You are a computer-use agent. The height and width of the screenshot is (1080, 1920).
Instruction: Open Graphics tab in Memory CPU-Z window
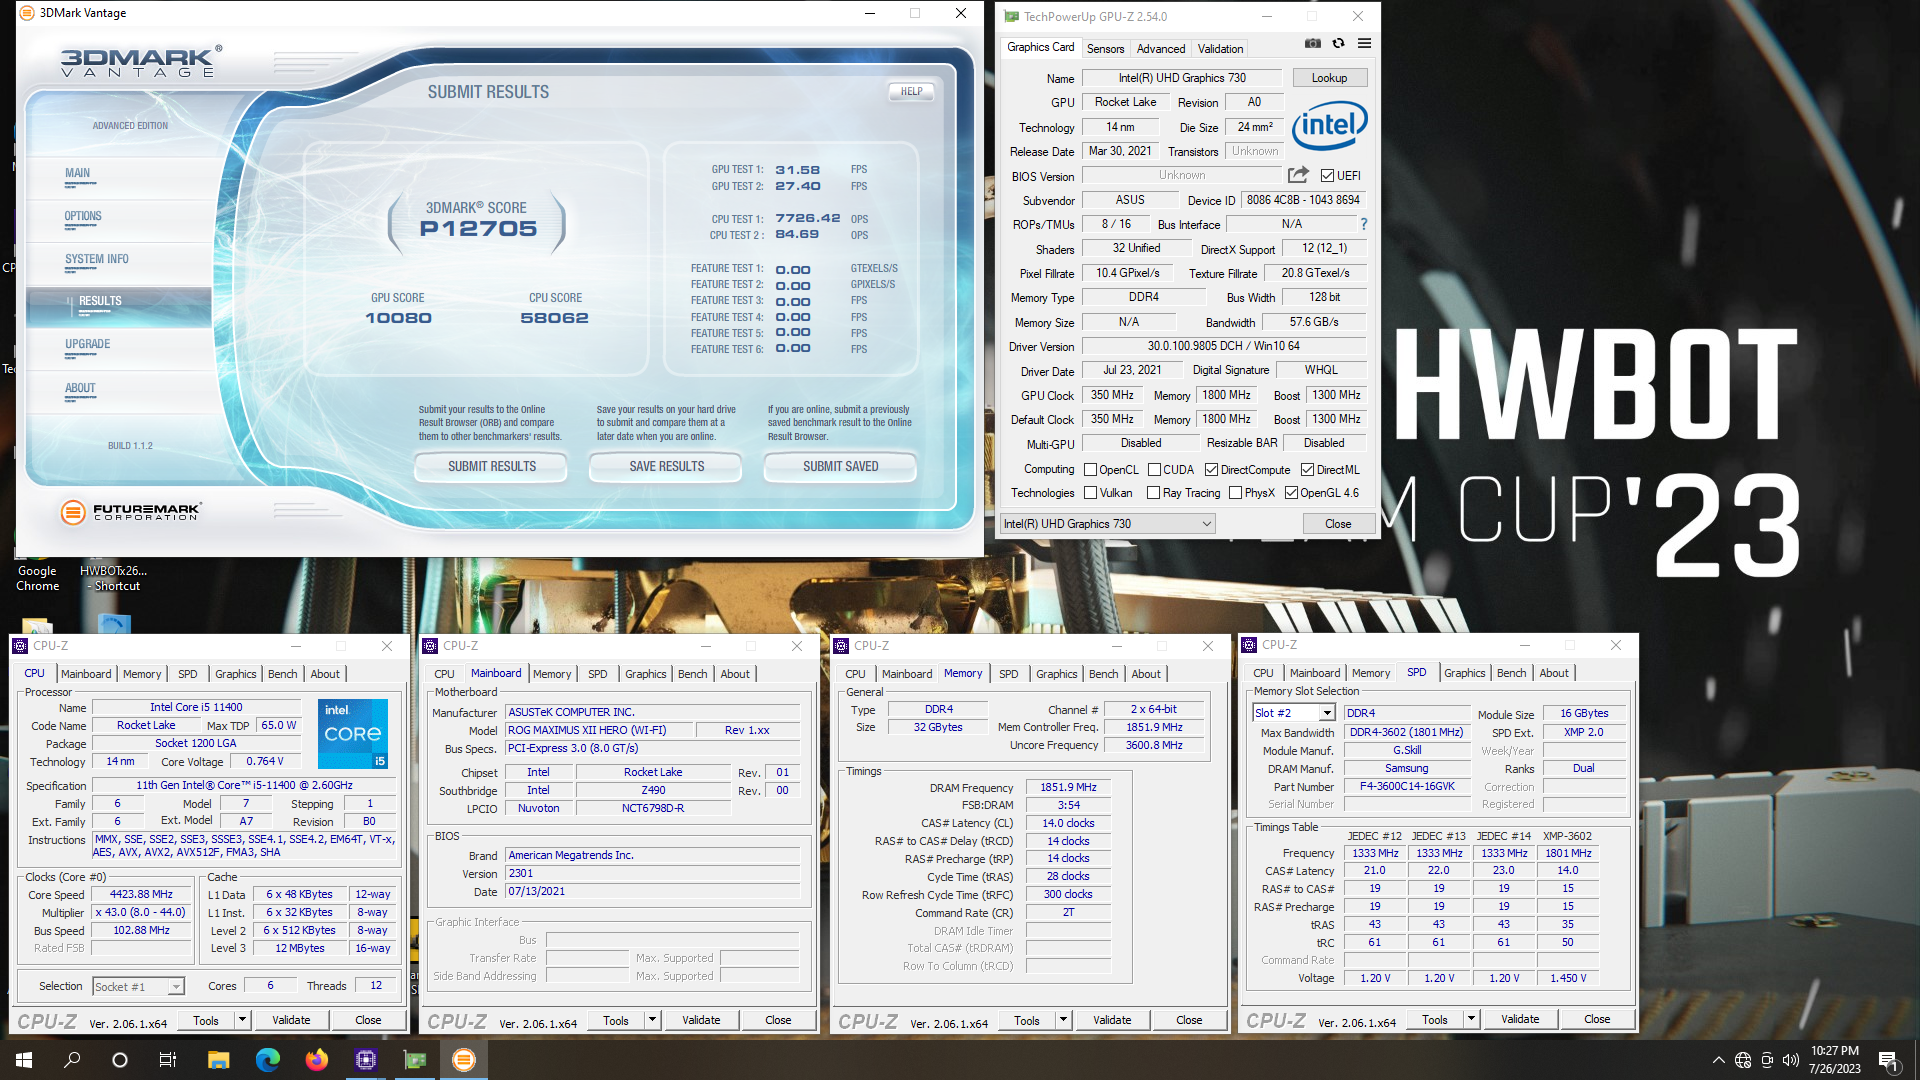click(1056, 674)
